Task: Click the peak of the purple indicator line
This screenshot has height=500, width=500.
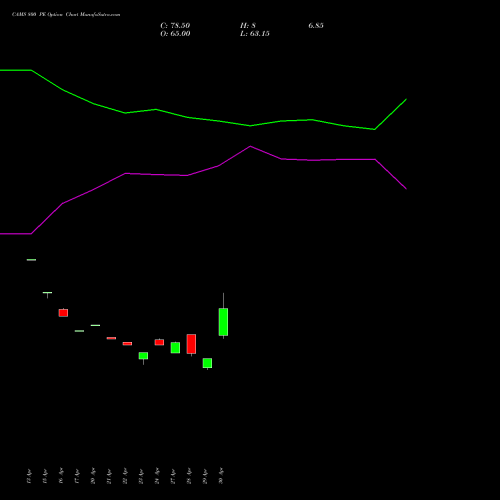Action: (250, 146)
